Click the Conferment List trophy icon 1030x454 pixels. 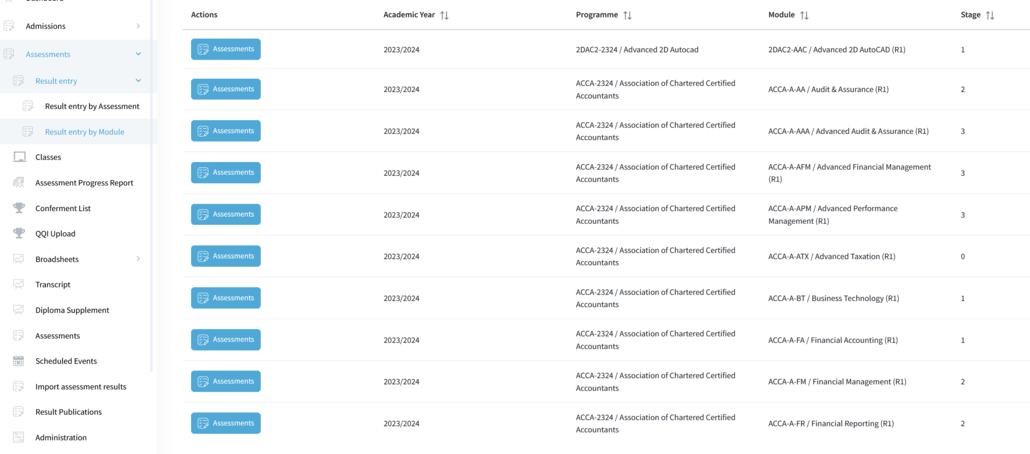pyautogui.click(x=19, y=208)
